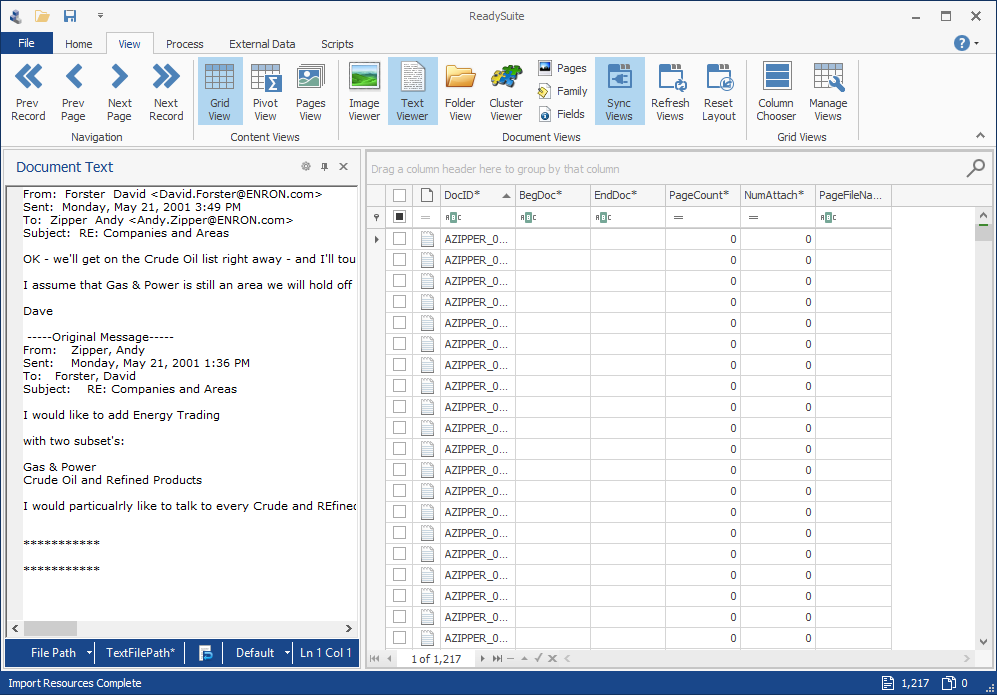Select the View ribbon tab
This screenshot has width=997, height=695.
point(129,44)
